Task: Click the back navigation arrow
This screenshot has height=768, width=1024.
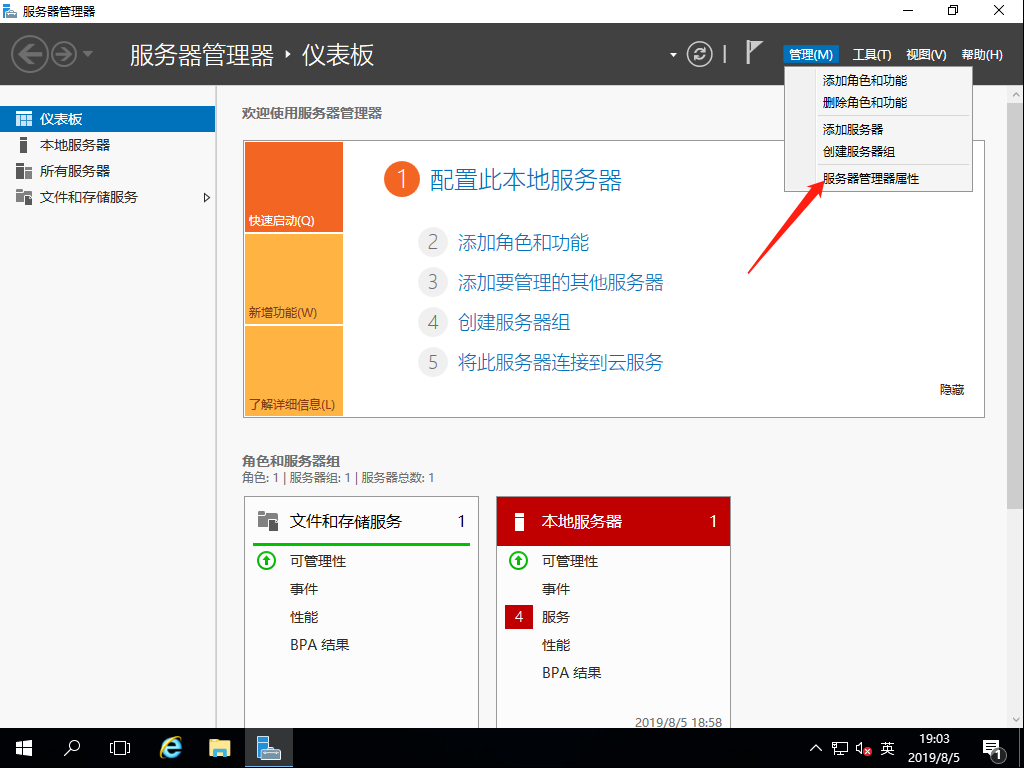Action: point(30,54)
